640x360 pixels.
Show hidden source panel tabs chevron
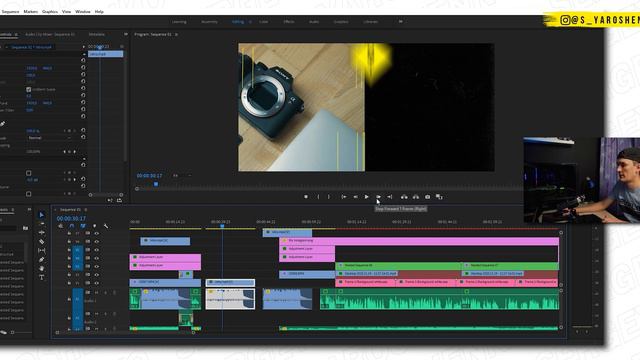[x=126, y=34]
